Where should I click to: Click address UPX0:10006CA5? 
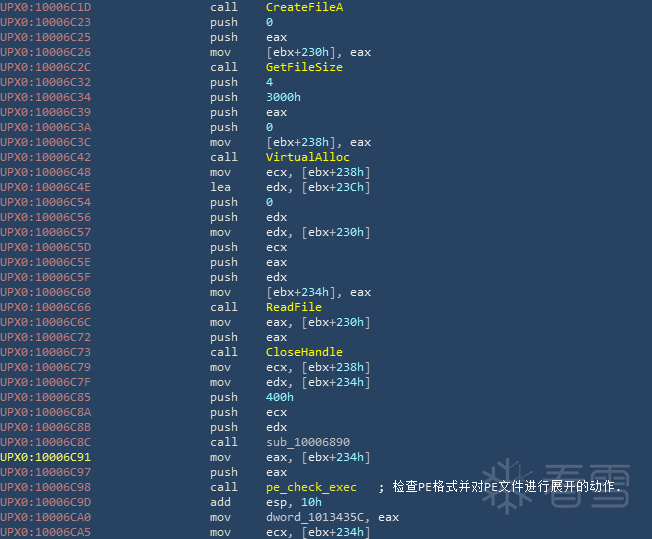45,532
